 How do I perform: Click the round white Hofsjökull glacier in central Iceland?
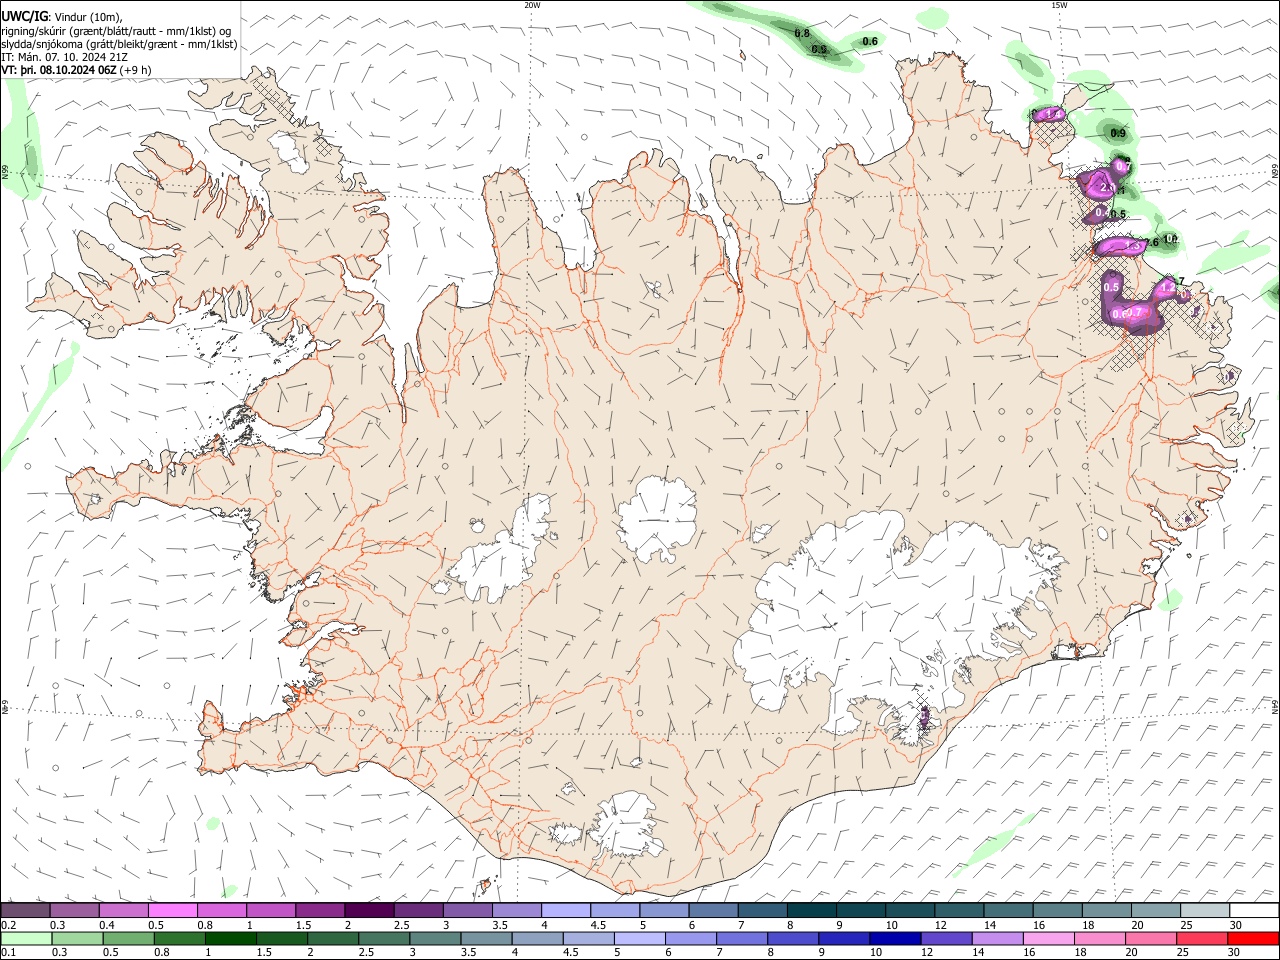657,517
